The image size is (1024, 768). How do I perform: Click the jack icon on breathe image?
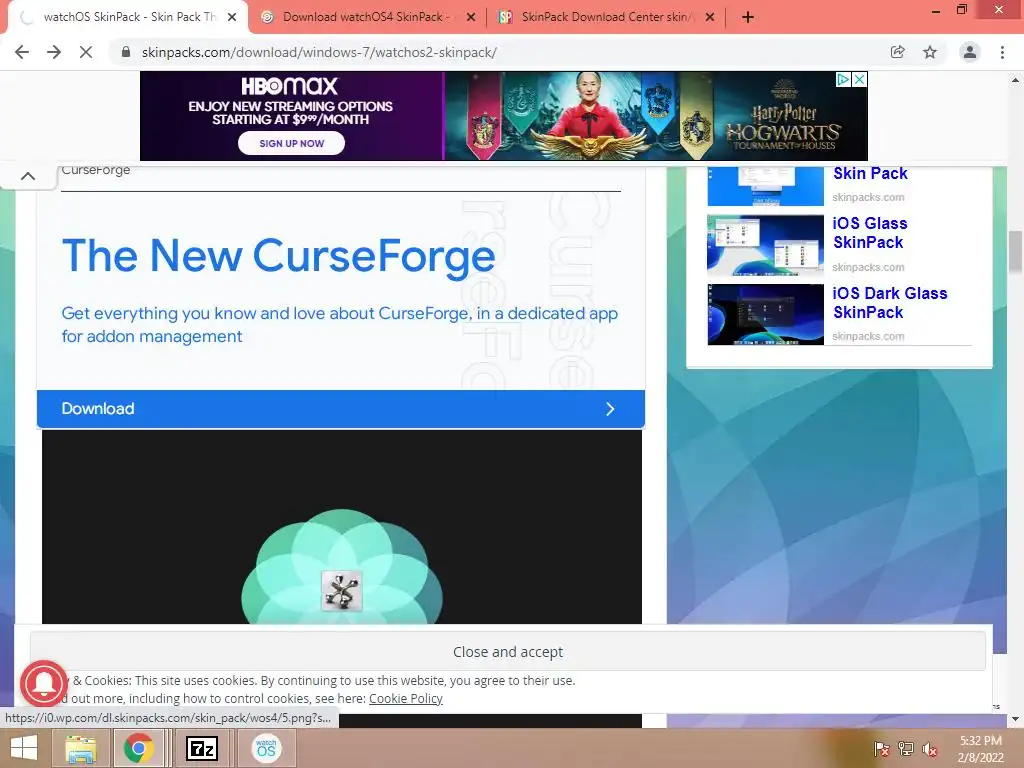(x=342, y=590)
